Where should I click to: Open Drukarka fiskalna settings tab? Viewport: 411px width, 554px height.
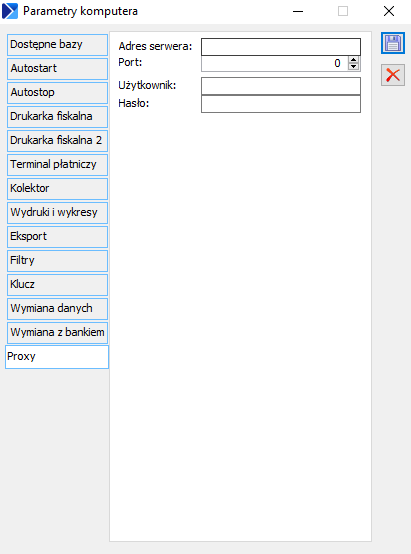tap(57, 117)
